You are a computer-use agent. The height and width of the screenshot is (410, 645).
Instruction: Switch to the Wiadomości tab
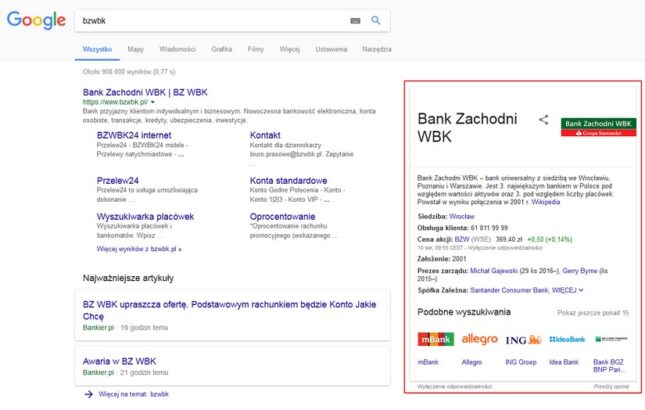[x=177, y=49]
